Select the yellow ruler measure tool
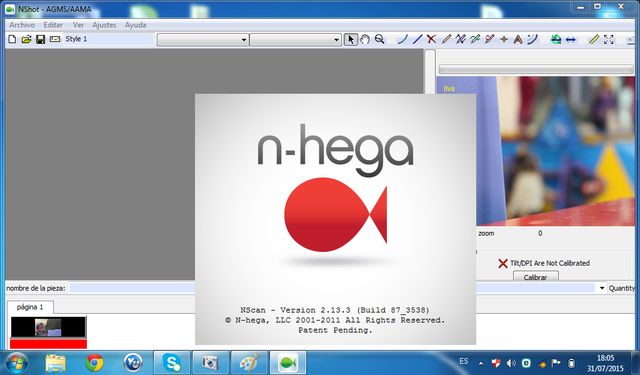 tap(594, 39)
